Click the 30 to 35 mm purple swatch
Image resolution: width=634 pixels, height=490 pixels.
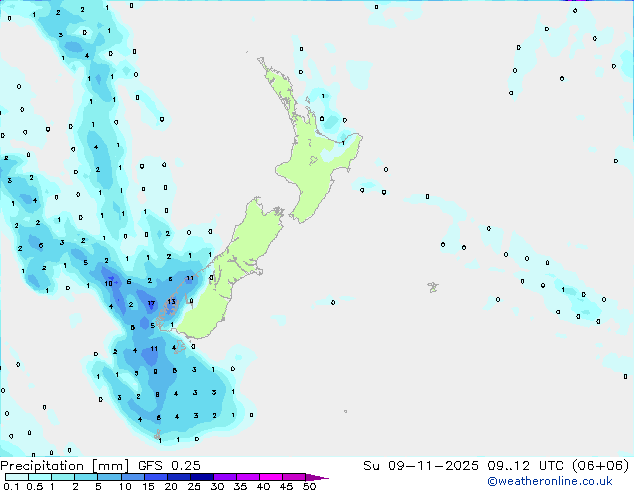click(x=224, y=477)
